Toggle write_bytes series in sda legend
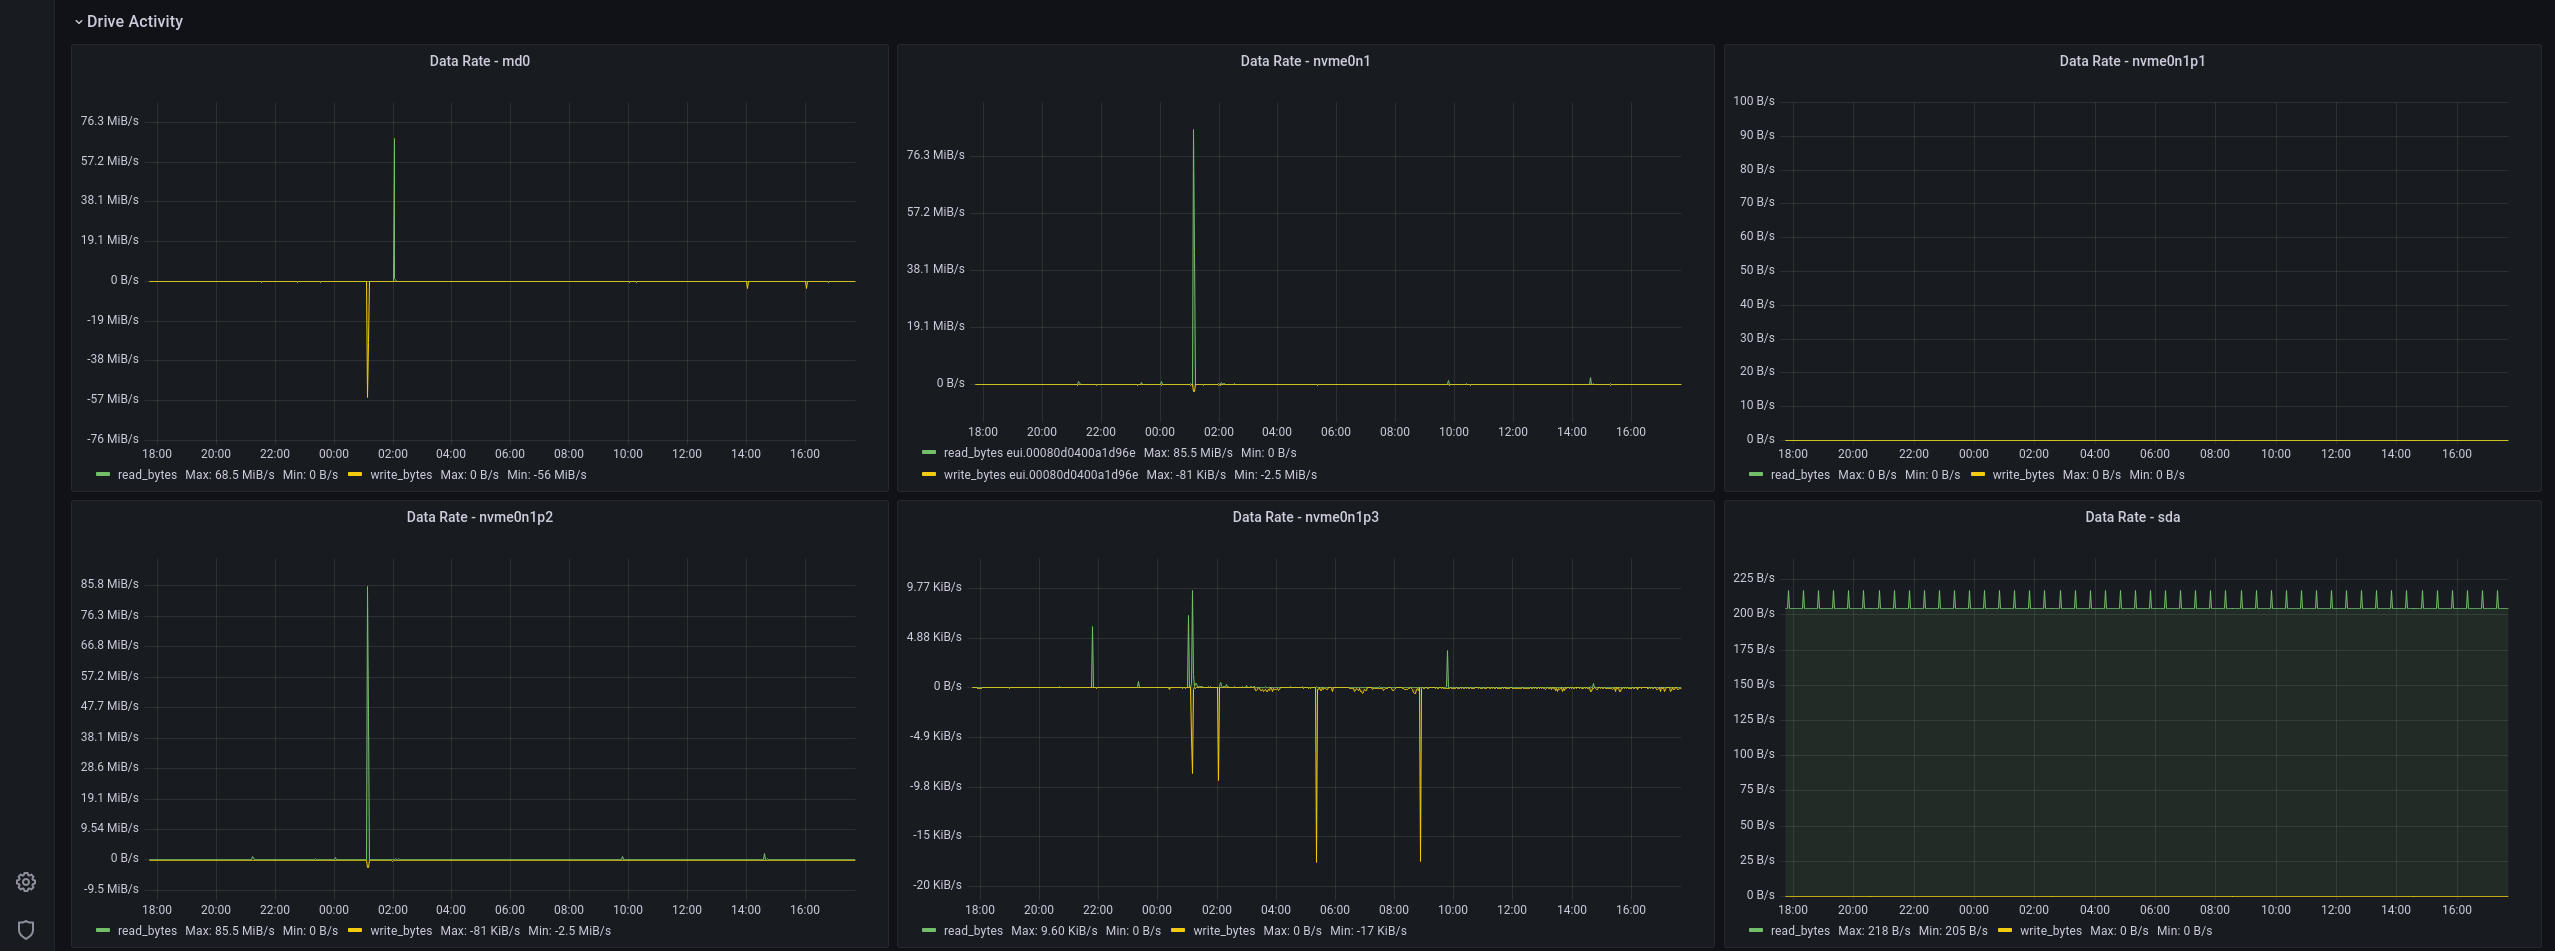2555x951 pixels. point(2051,931)
